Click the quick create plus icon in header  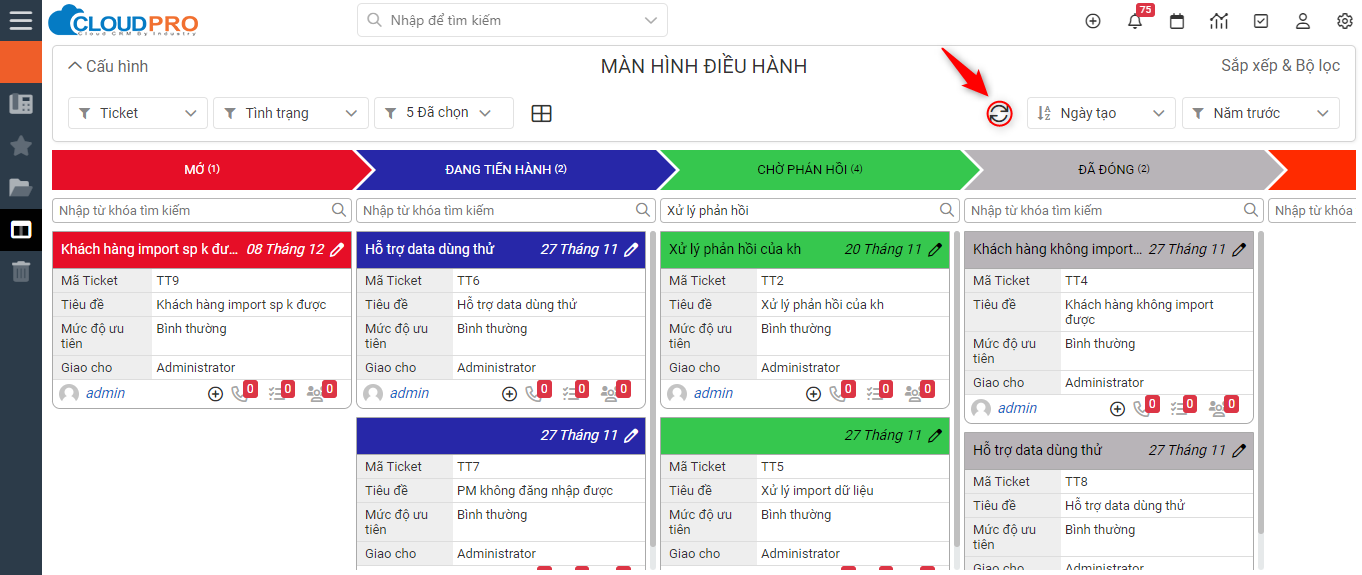(1093, 21)
